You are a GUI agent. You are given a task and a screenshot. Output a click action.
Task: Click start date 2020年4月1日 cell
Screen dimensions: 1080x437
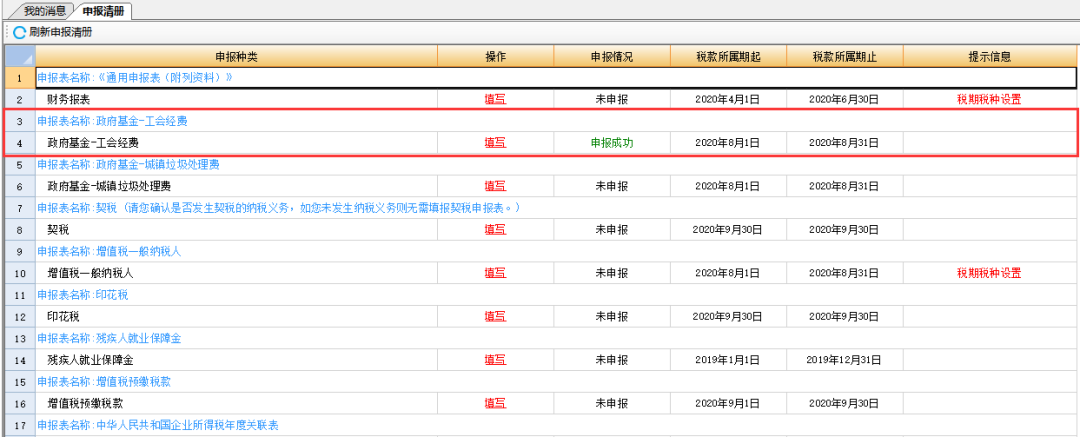pyautogui.click(x=728, y=99)
